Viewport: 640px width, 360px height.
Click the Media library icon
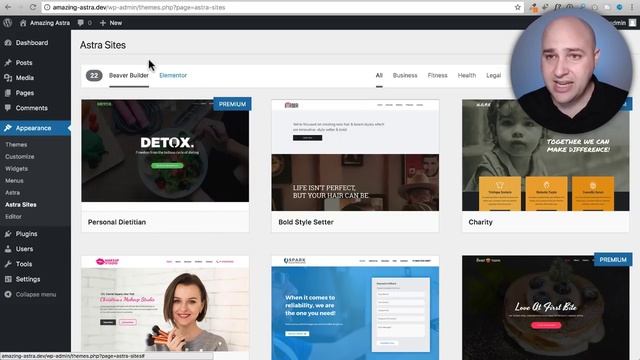click(x=8, y=78)
